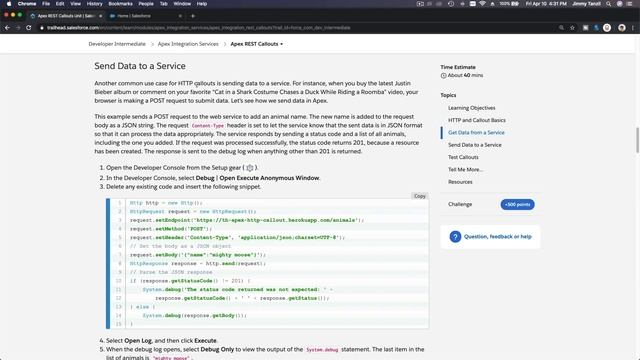
Task: Open a new browser tab
Action: pos(193,16)
